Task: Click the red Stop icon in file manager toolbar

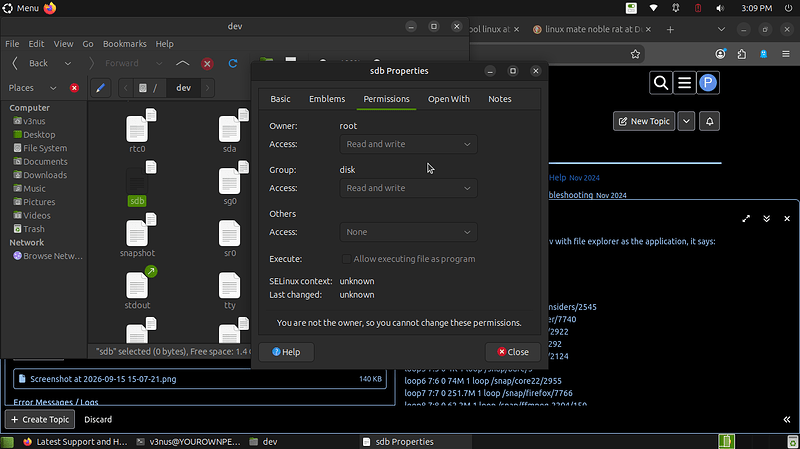Action: pos(207,64)
